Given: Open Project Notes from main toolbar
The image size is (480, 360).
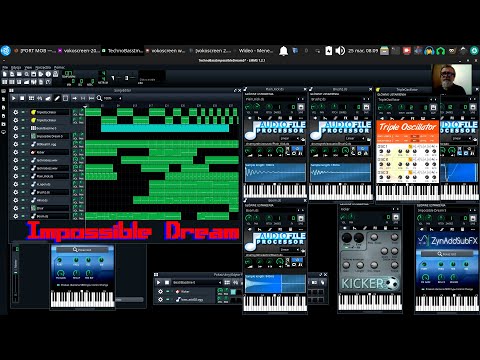Looking at the screenshot, I should coord(41,81).
